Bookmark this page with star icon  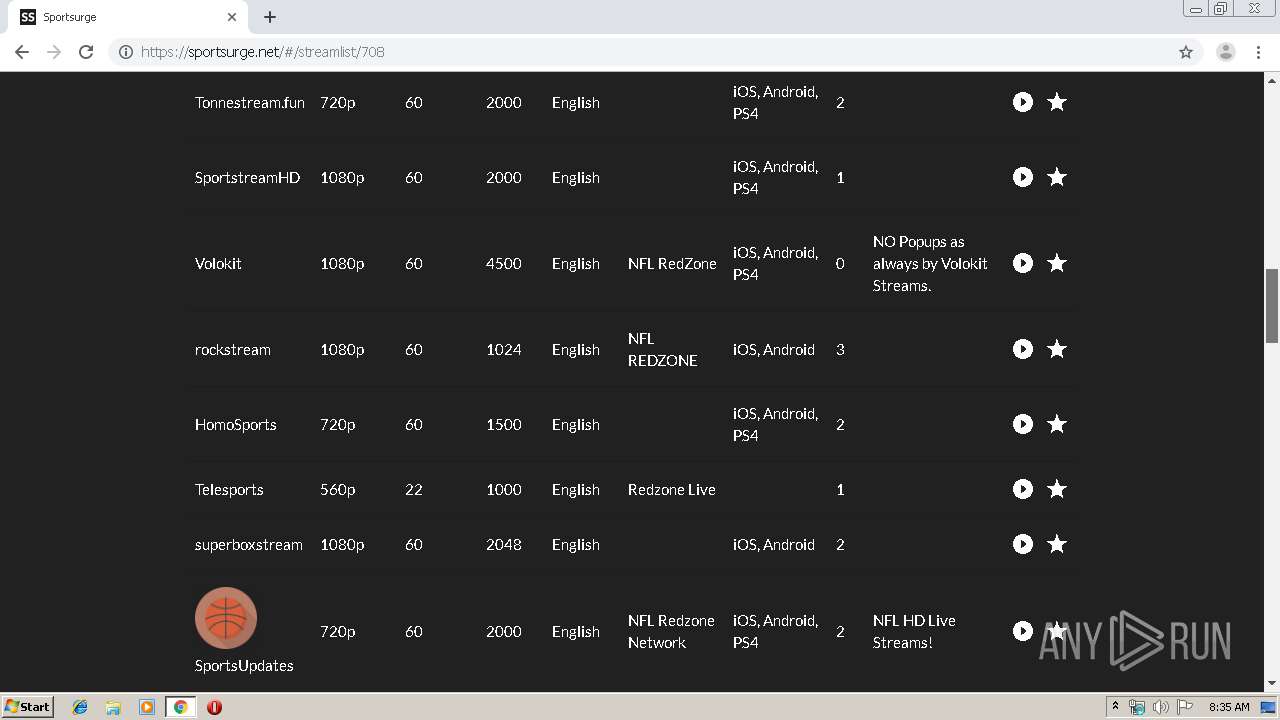[1186, 52]
